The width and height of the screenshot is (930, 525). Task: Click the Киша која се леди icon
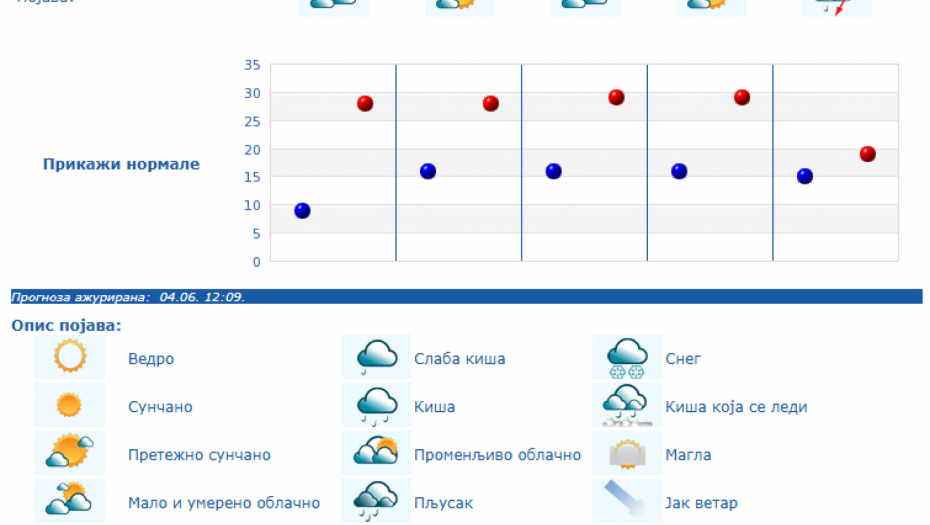(628, 406)
